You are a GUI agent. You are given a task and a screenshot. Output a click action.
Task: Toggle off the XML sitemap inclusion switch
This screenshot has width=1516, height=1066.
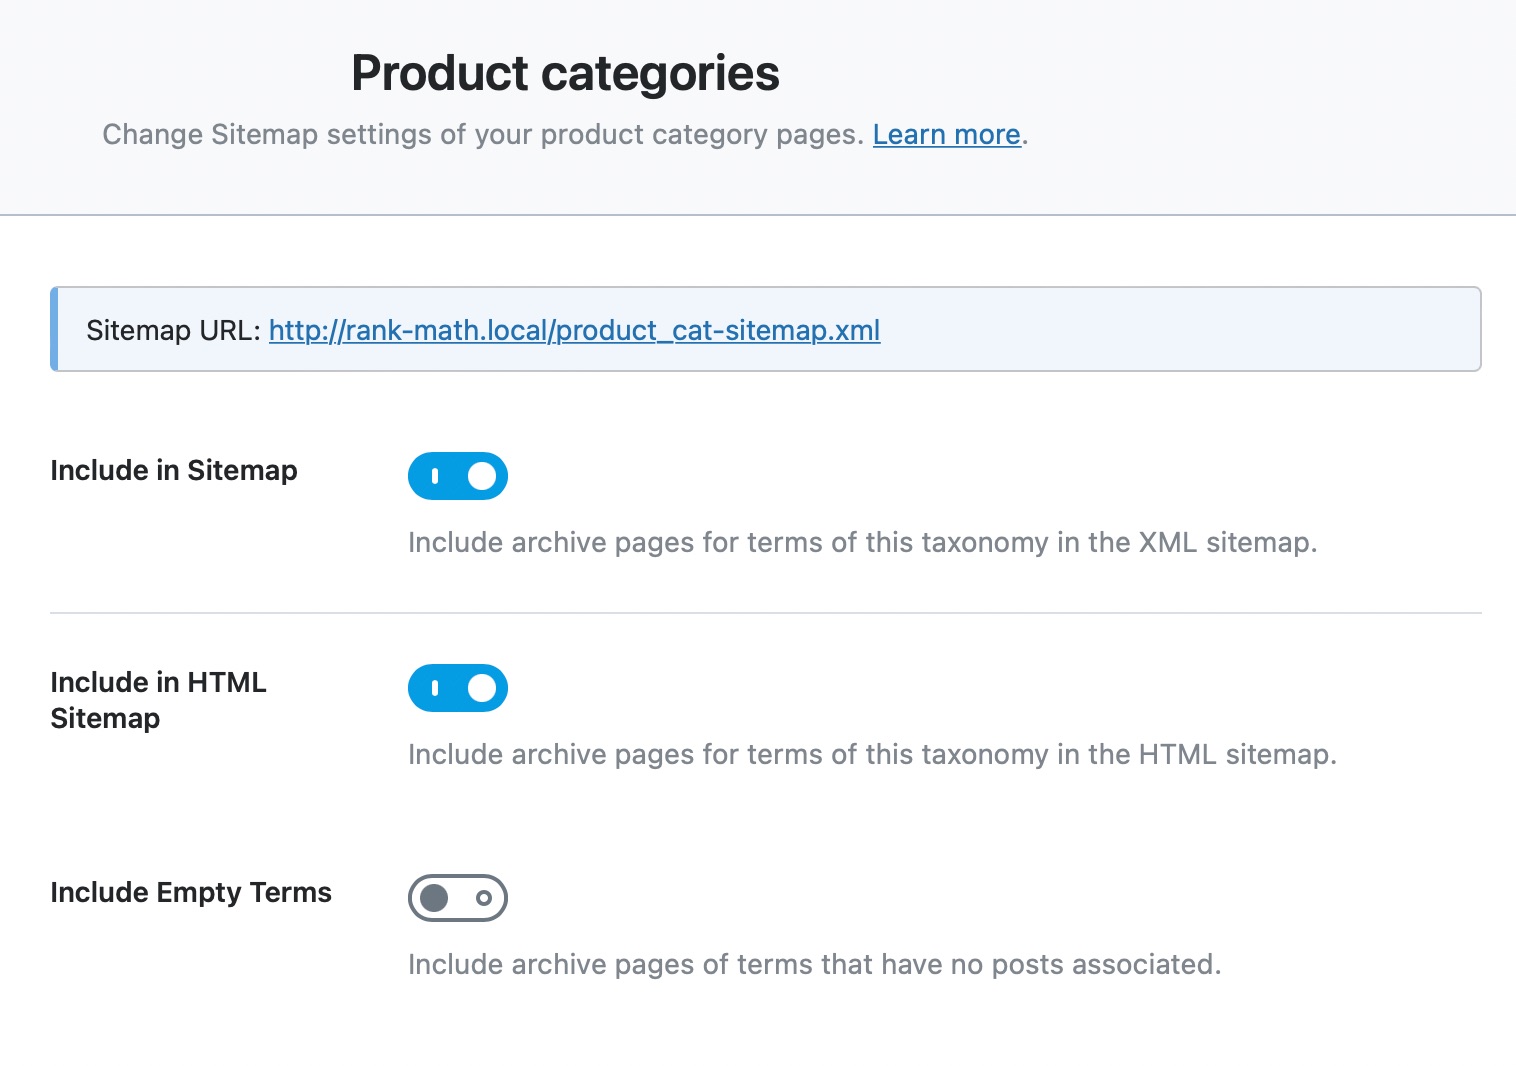[x=457, y=476]
